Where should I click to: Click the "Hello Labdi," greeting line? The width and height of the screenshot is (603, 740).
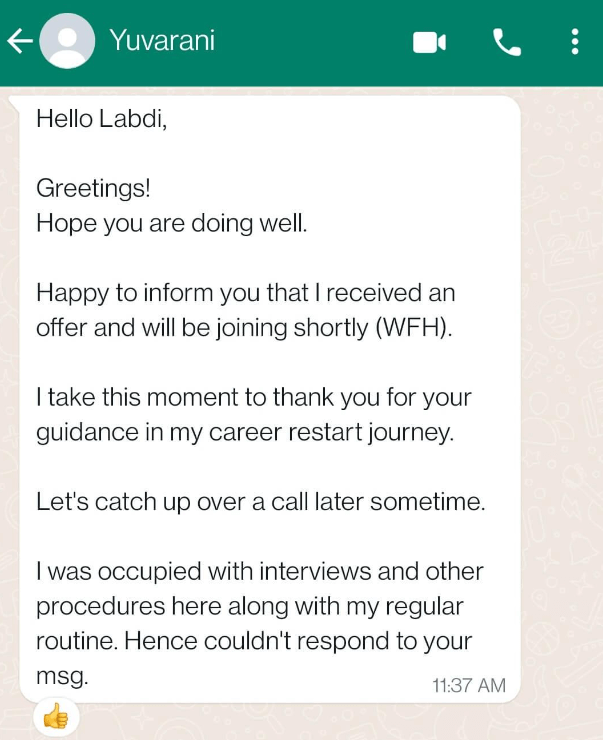(101, 119)
